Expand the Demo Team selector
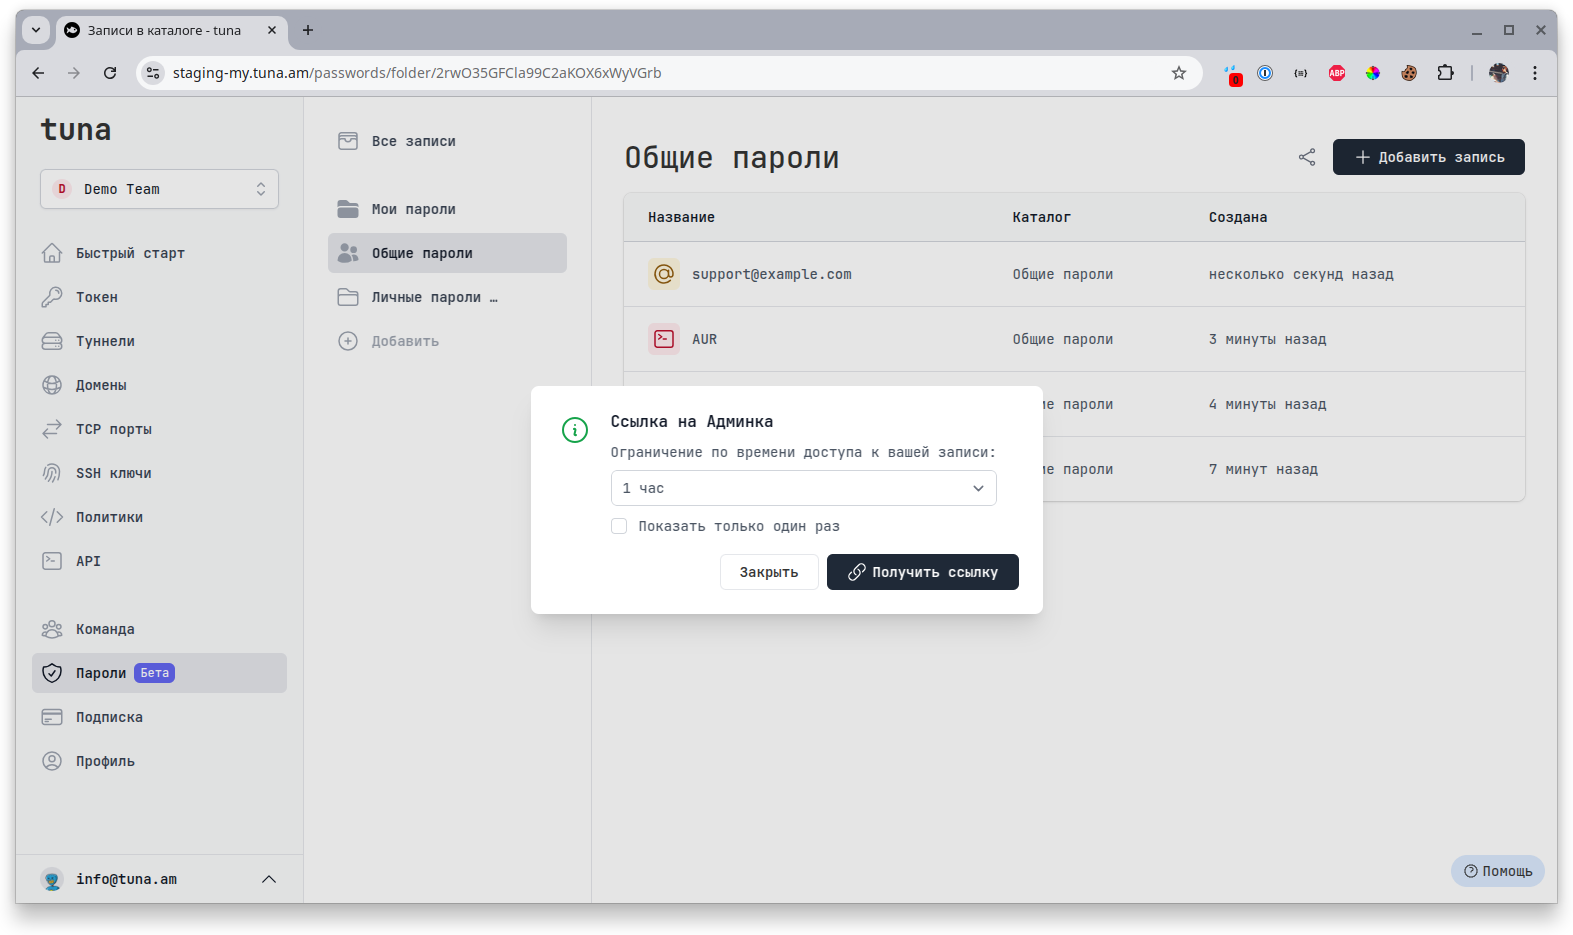This screenshot has height=935, width=1573. [159, 189]
